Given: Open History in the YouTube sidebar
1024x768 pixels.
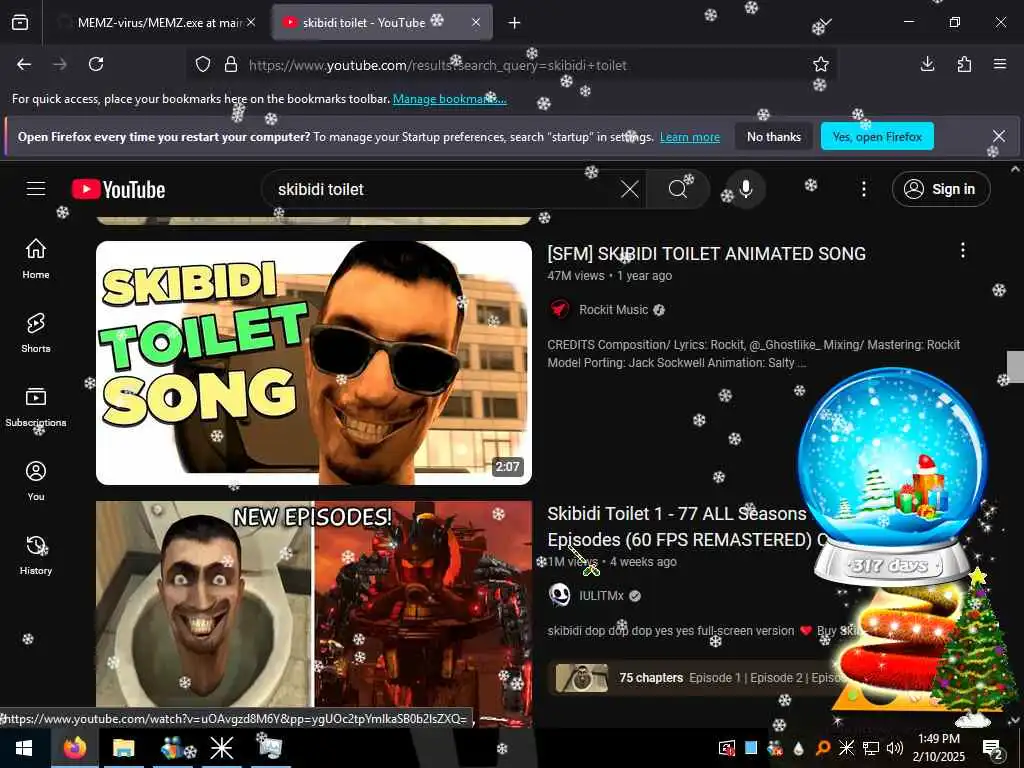Looking at the screenshot, I should (36, 555).
